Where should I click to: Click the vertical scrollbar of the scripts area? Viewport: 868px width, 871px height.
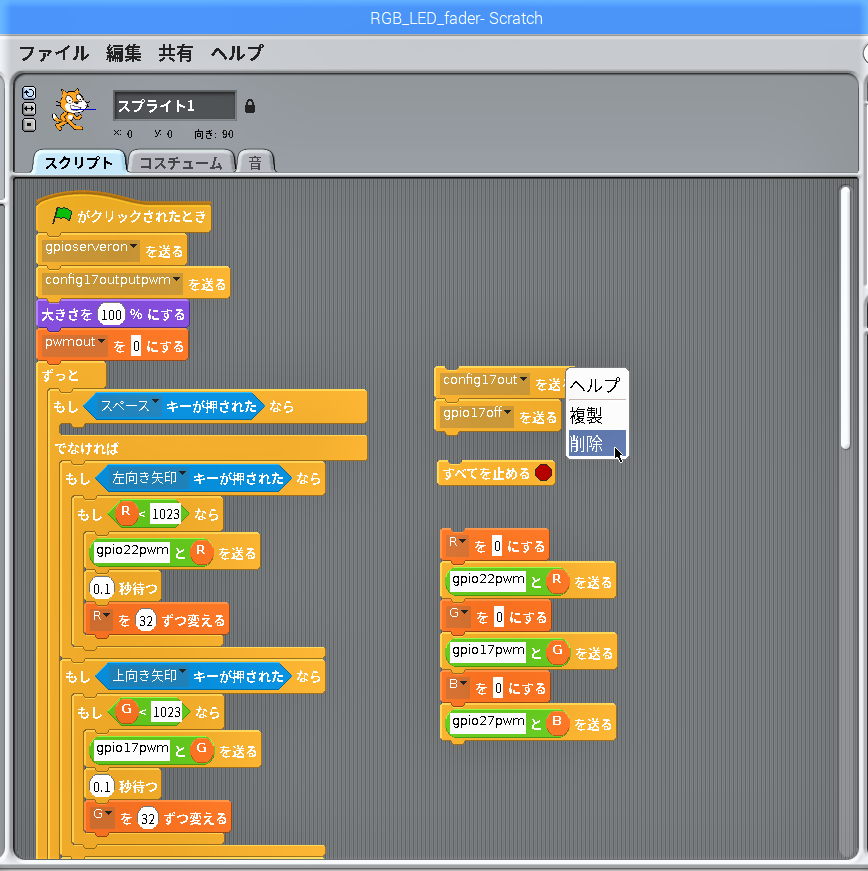point(845,317)
